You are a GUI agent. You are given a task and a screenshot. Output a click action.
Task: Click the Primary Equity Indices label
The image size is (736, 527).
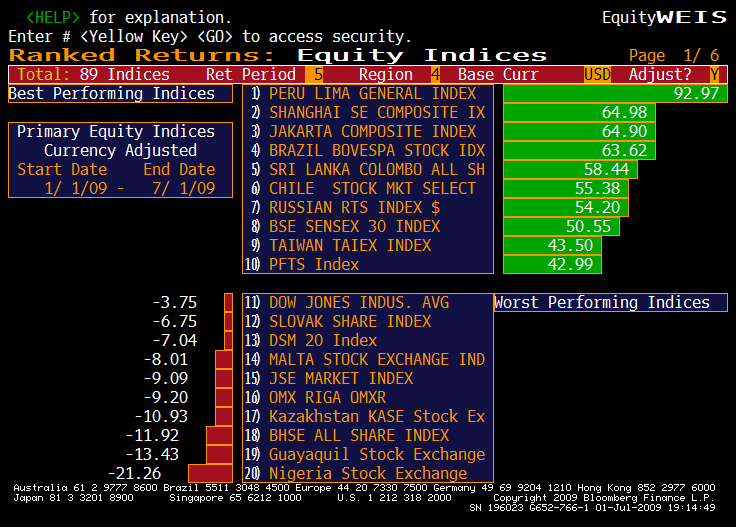116,131
